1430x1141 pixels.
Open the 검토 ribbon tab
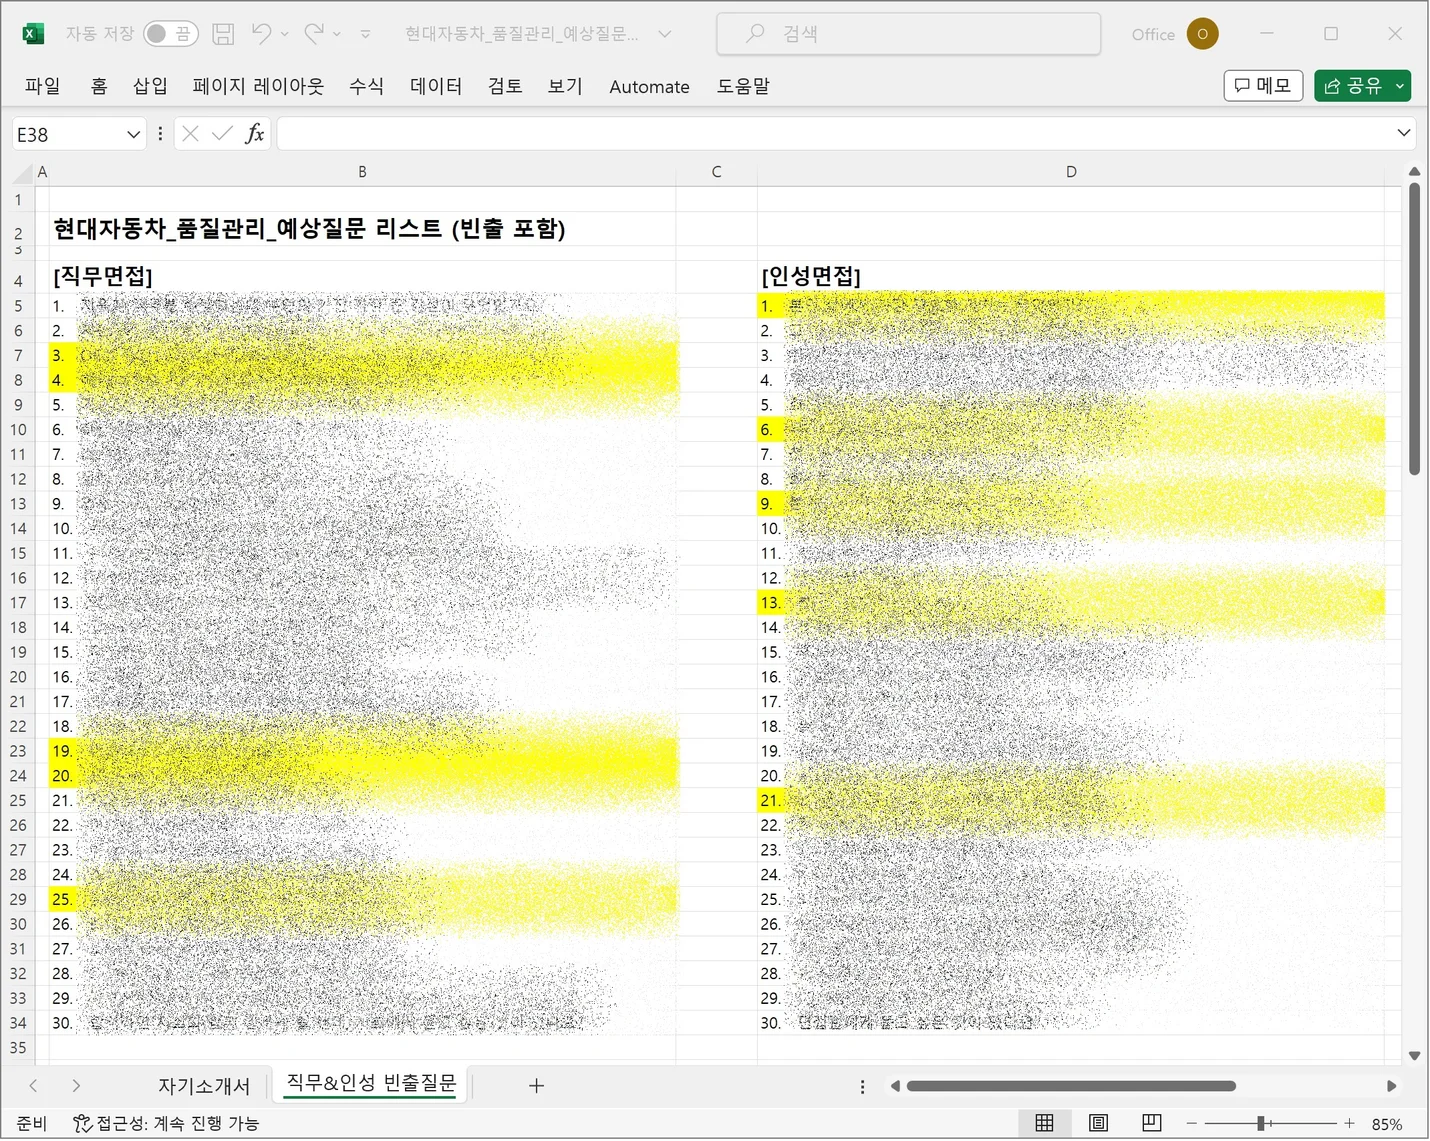tap(505, 86)
